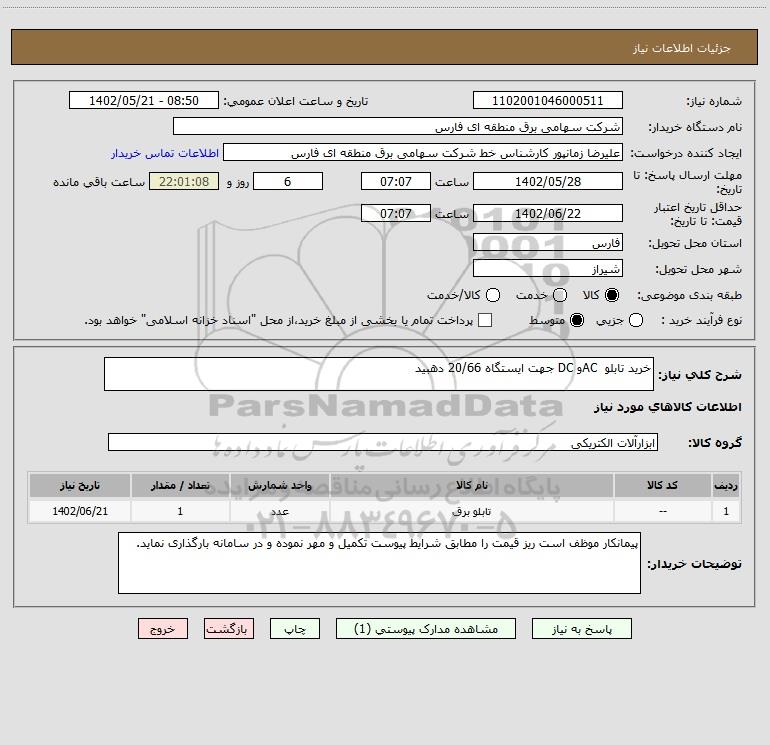Open the اطلاعات تماس خریدار link
770x745 pixels.
(x=165, y=153)
